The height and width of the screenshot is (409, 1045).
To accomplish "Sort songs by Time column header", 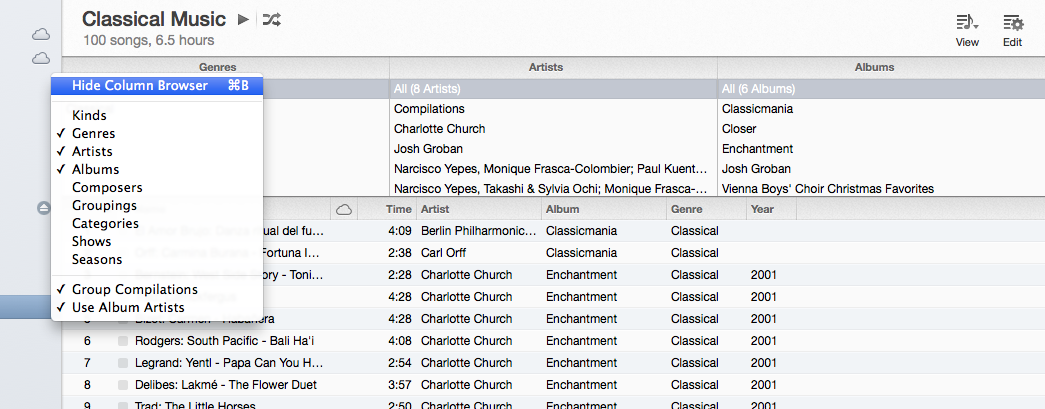I will (388, 209).
